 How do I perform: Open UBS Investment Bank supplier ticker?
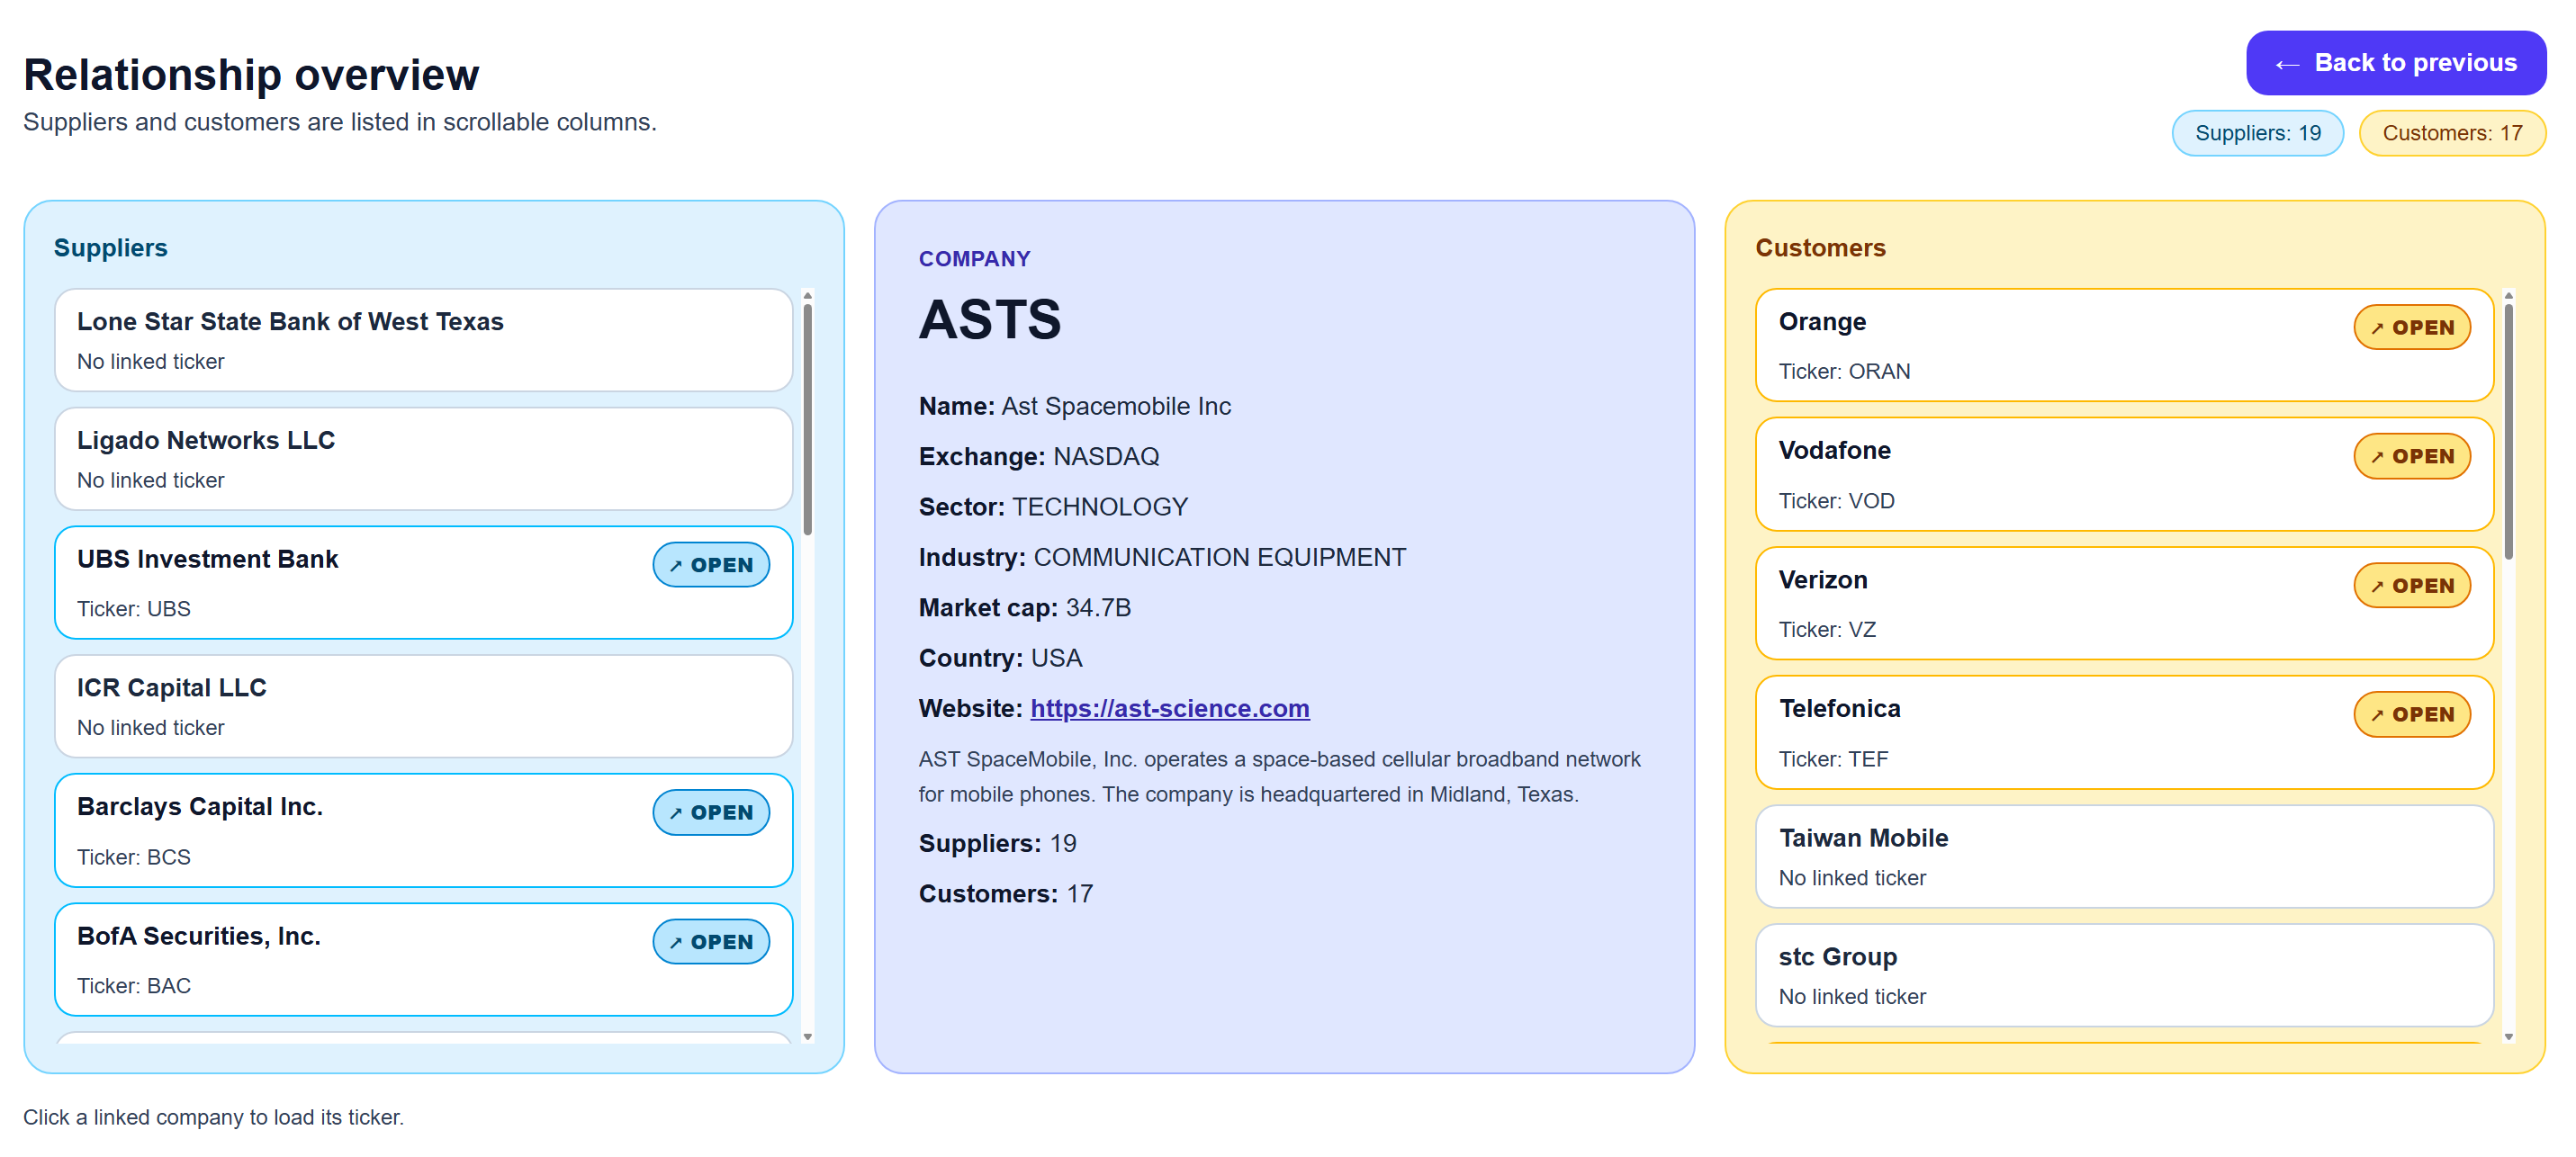point(710,565)
